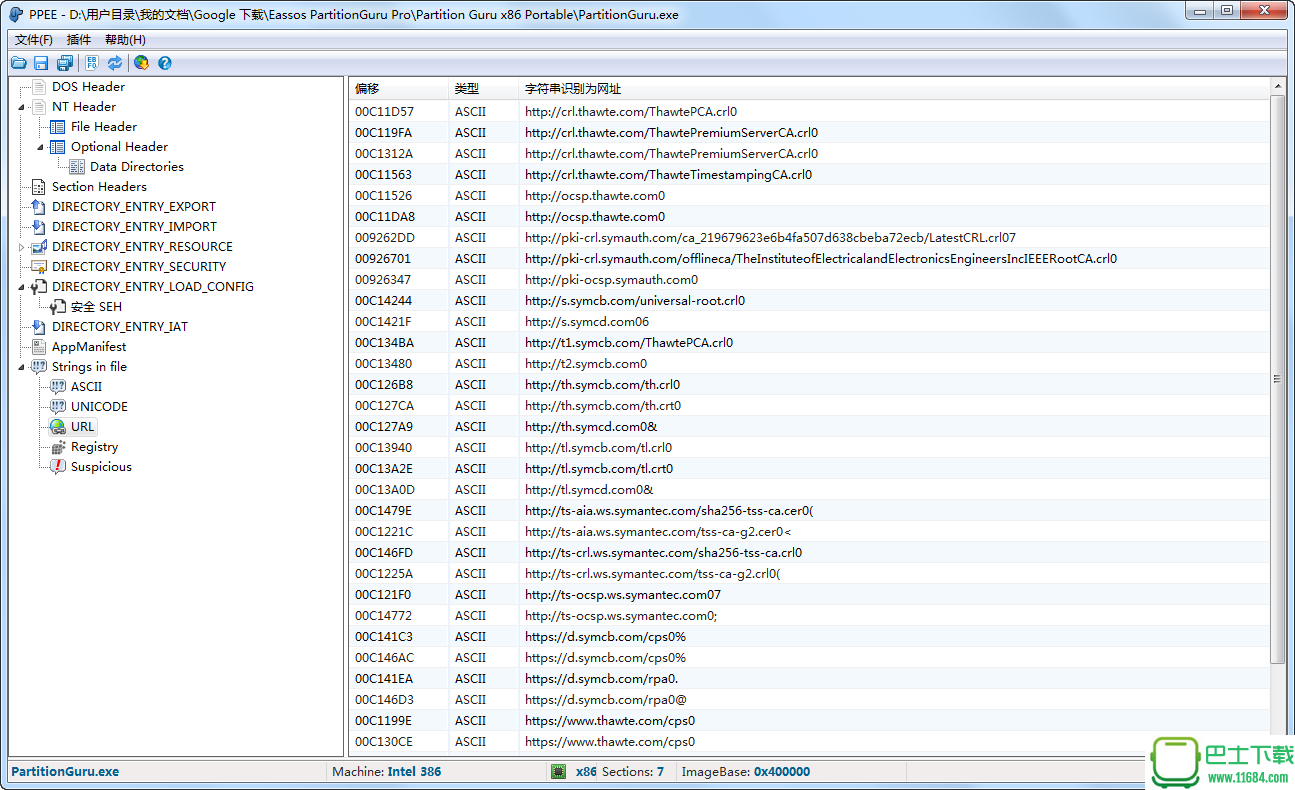
Task: Select the row with offset 00C141C3
Action: (x=810, y=636)
